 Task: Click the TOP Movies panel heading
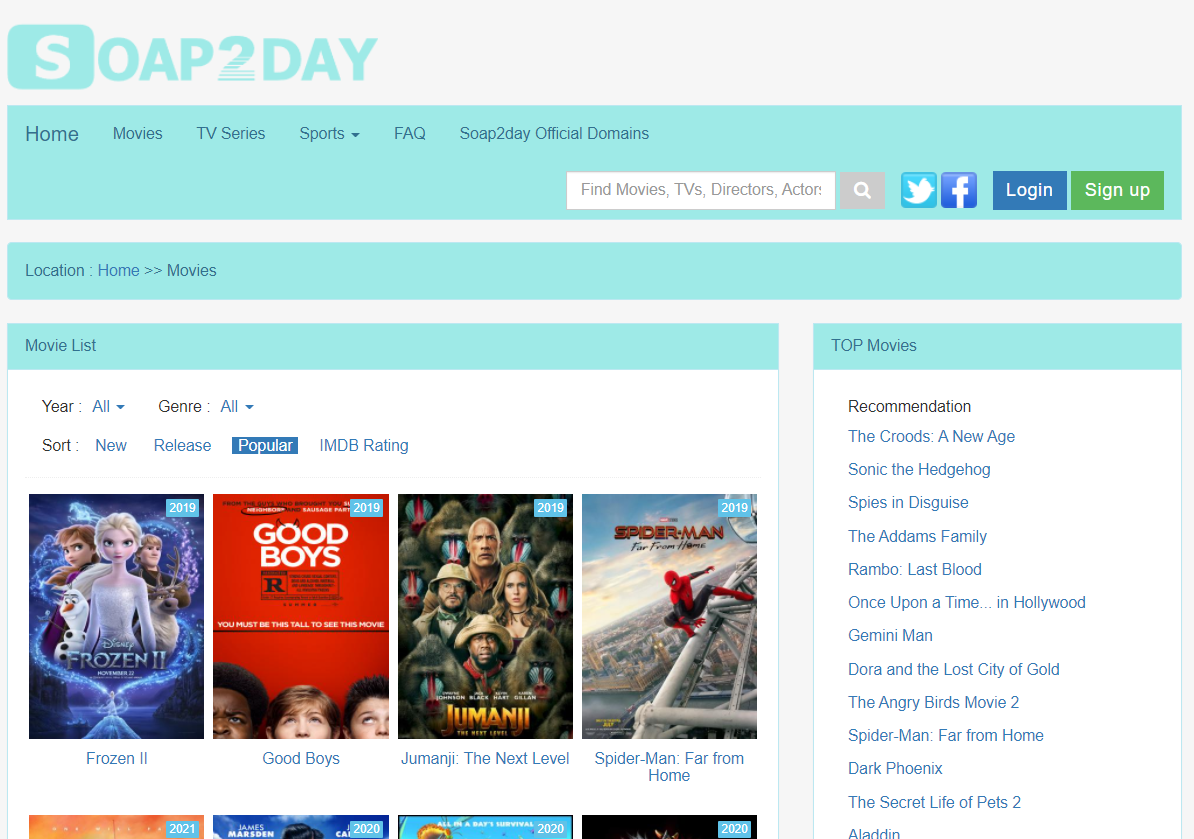(873, 346)
